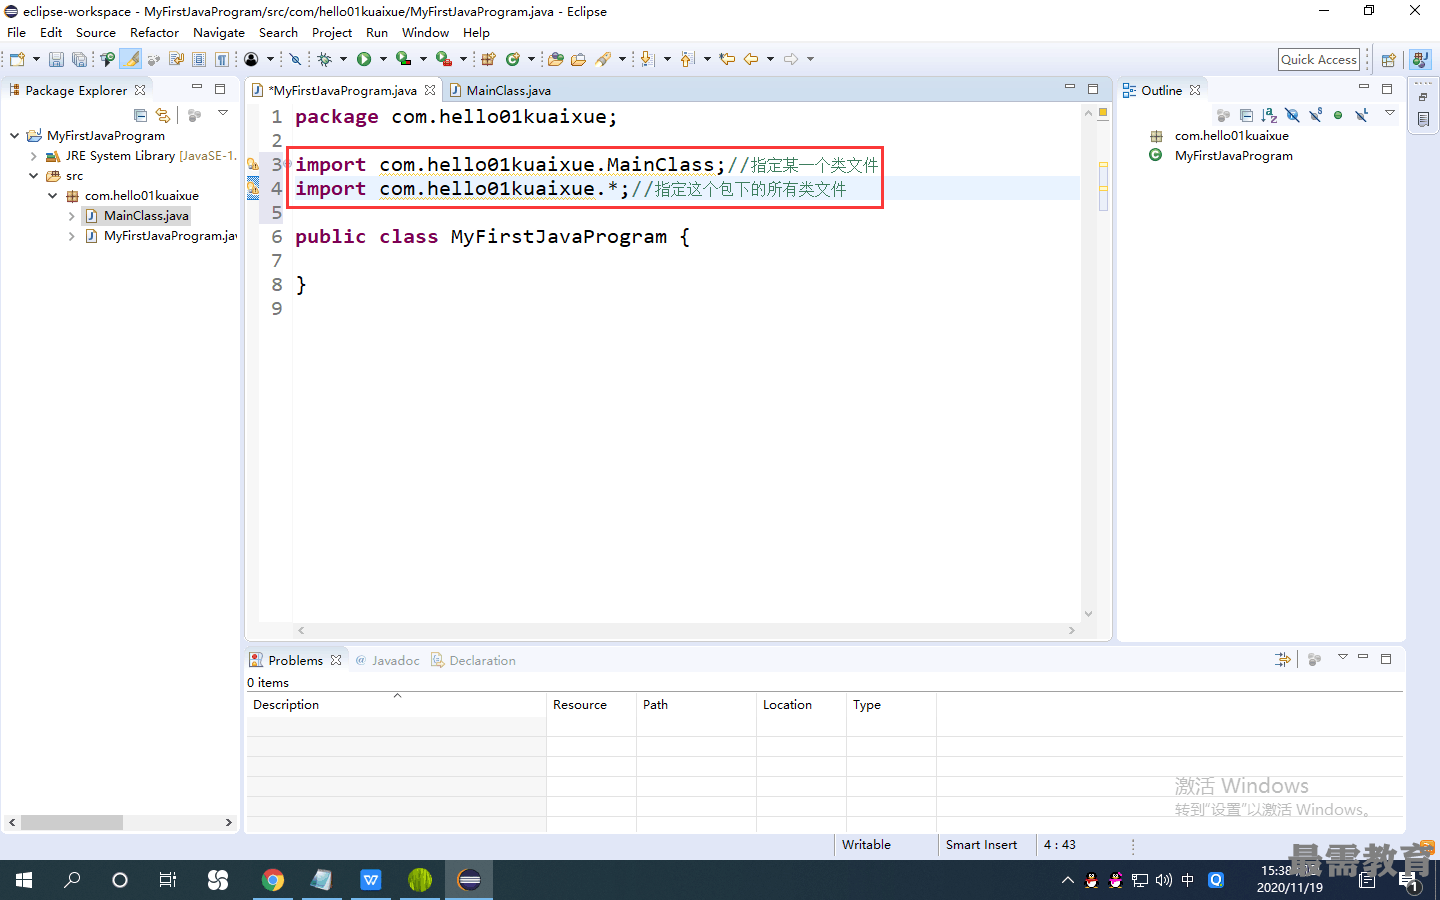Click the Save toolbar icon
The height and width of the screenshot is (900, 1440).
coord(56,59)
